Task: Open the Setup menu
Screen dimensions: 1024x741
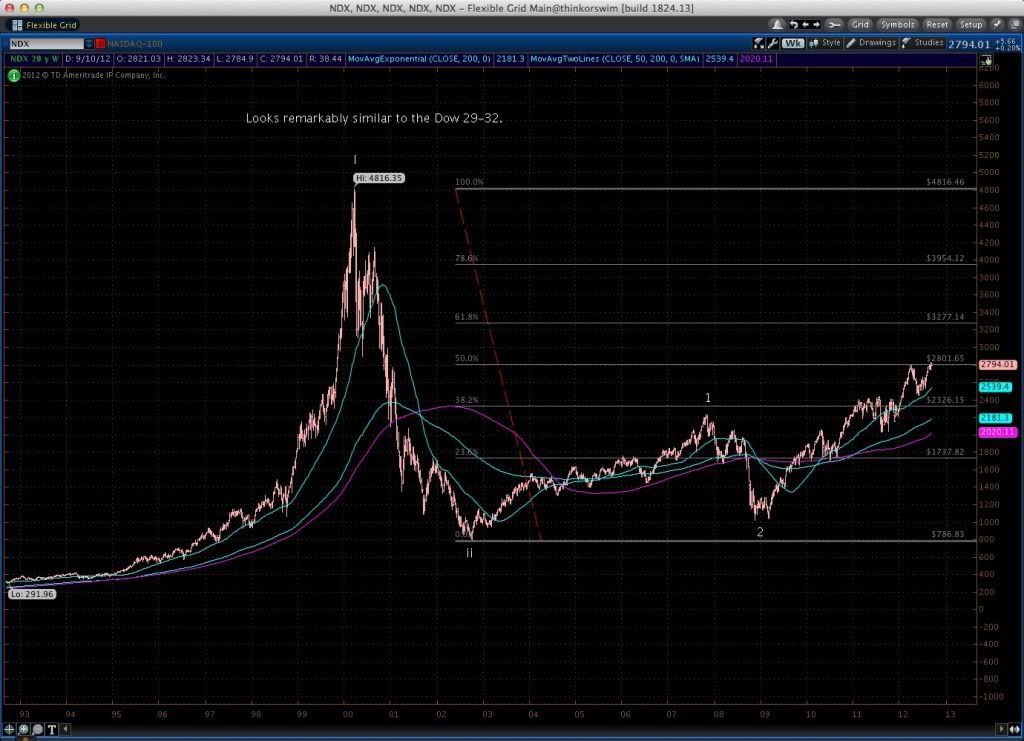Action: coord(970,24)
